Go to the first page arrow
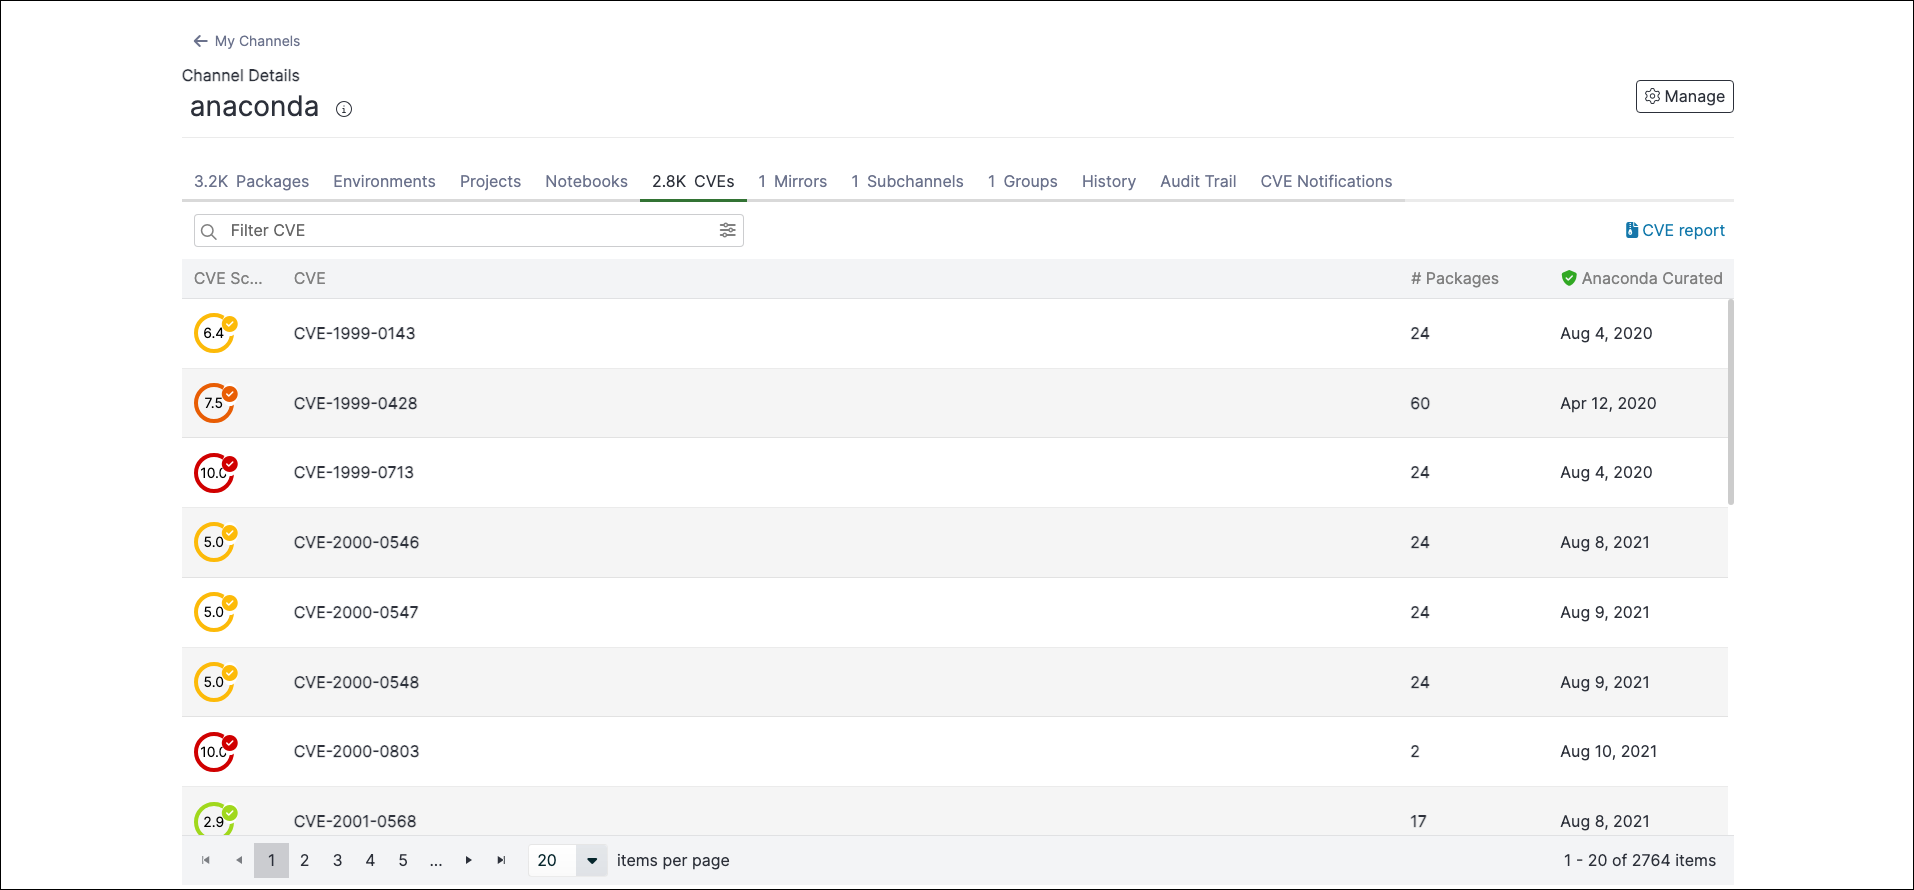 click(206, 860)
